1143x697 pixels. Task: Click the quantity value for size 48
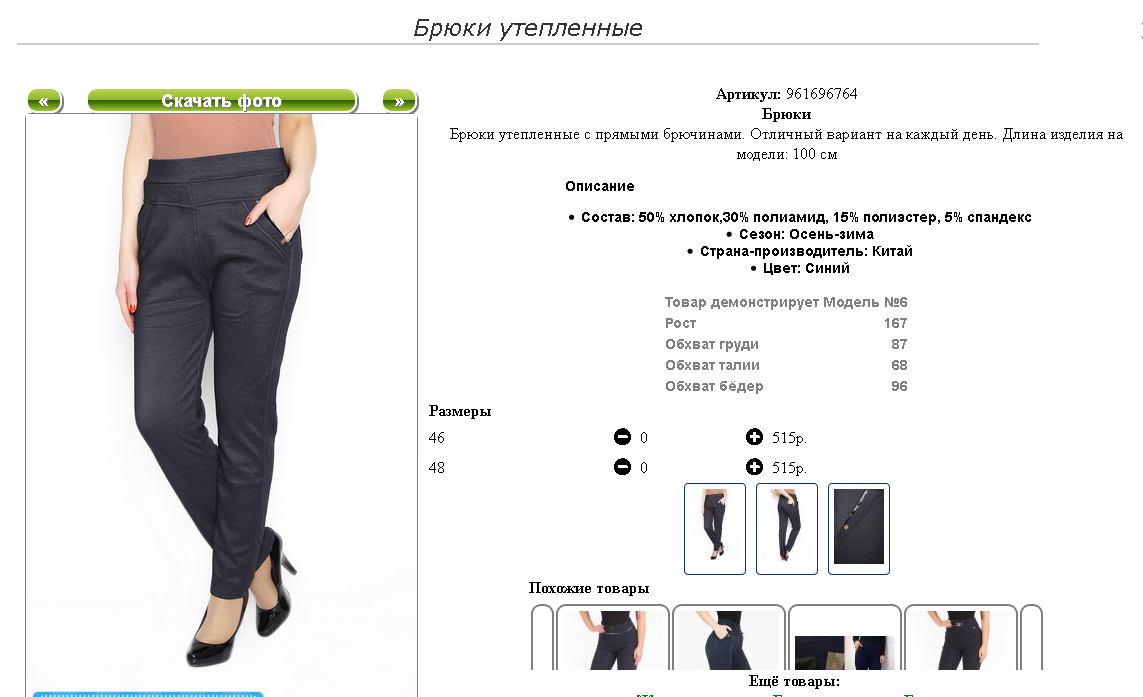pyautogui.click(x=644, y=467)
